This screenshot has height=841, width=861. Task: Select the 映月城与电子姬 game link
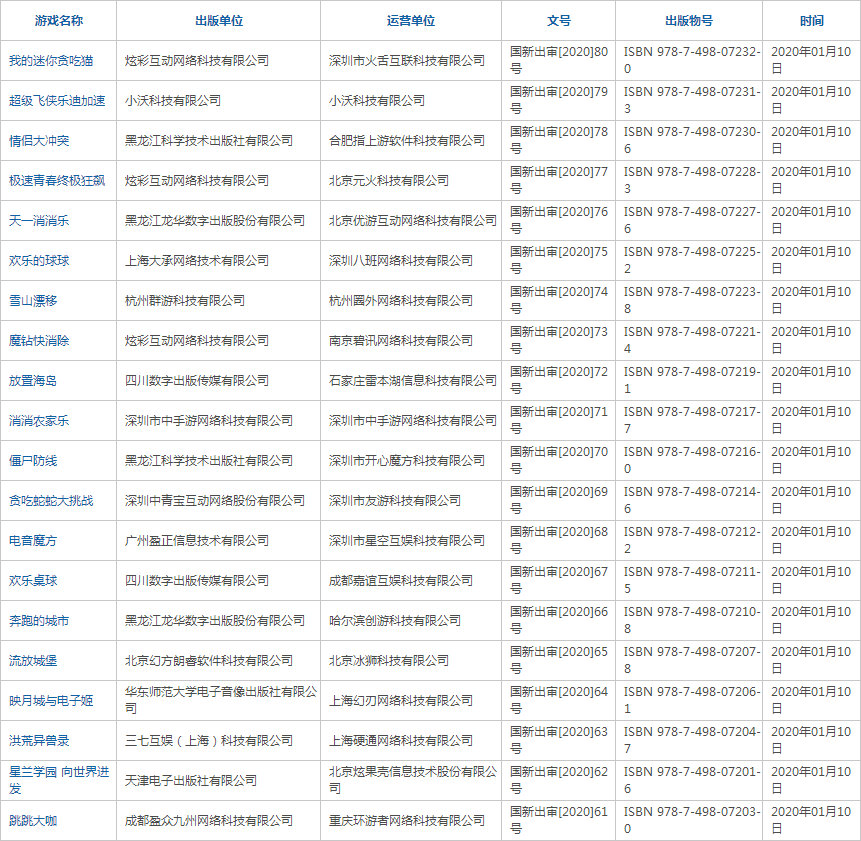[x=51, y=701]
